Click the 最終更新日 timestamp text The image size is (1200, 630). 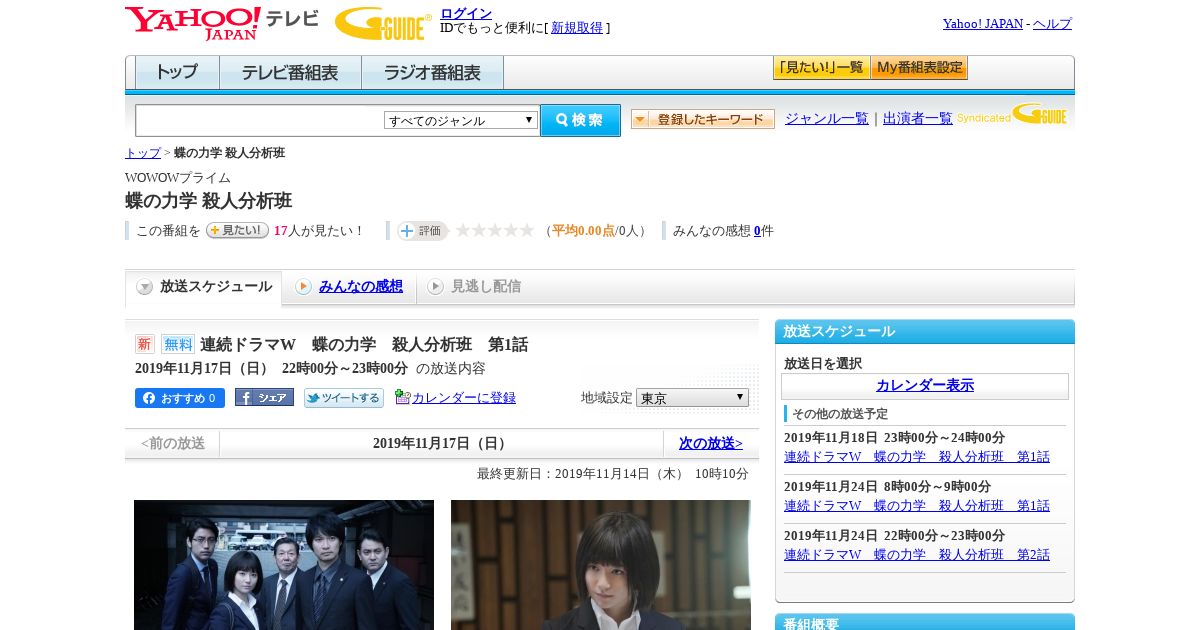613,474
